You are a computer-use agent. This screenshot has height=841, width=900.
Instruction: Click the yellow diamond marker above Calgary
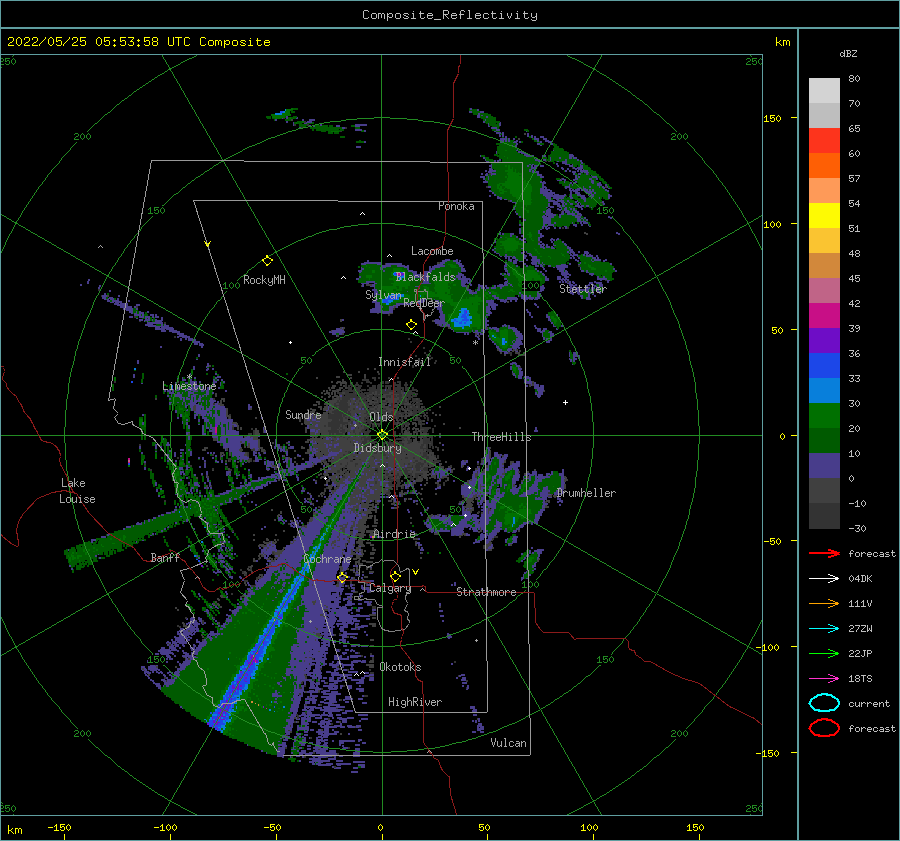[x=395, y=576]
